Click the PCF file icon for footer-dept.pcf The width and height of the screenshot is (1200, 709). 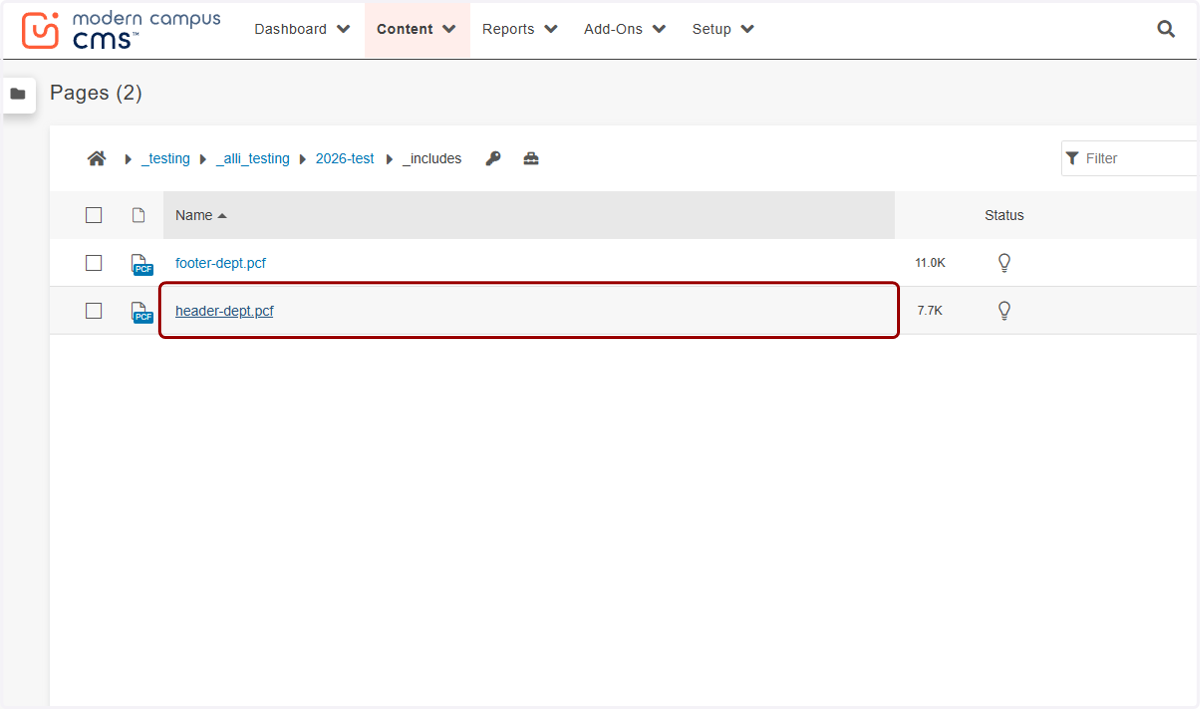click(142, 264)
